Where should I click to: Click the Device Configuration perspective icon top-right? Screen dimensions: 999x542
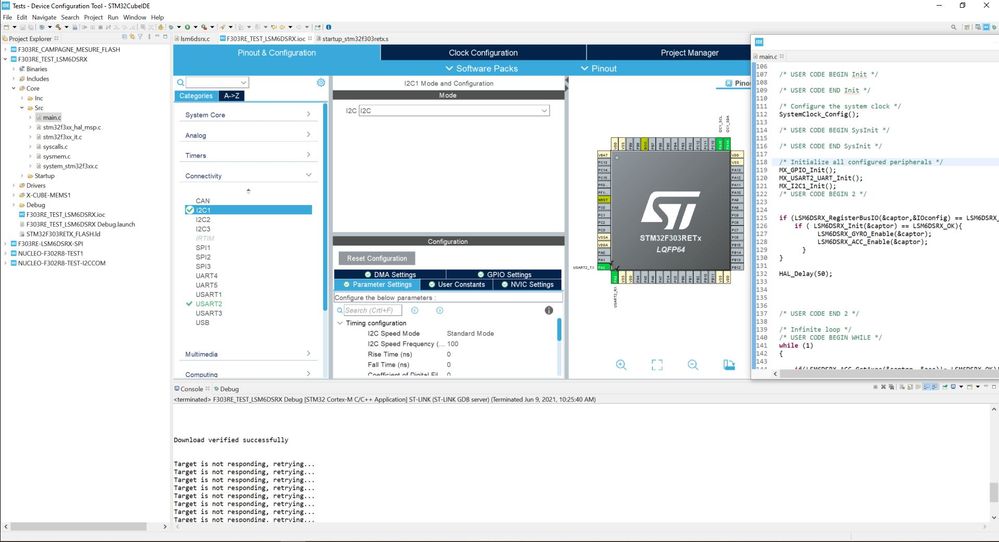[986, 27]
